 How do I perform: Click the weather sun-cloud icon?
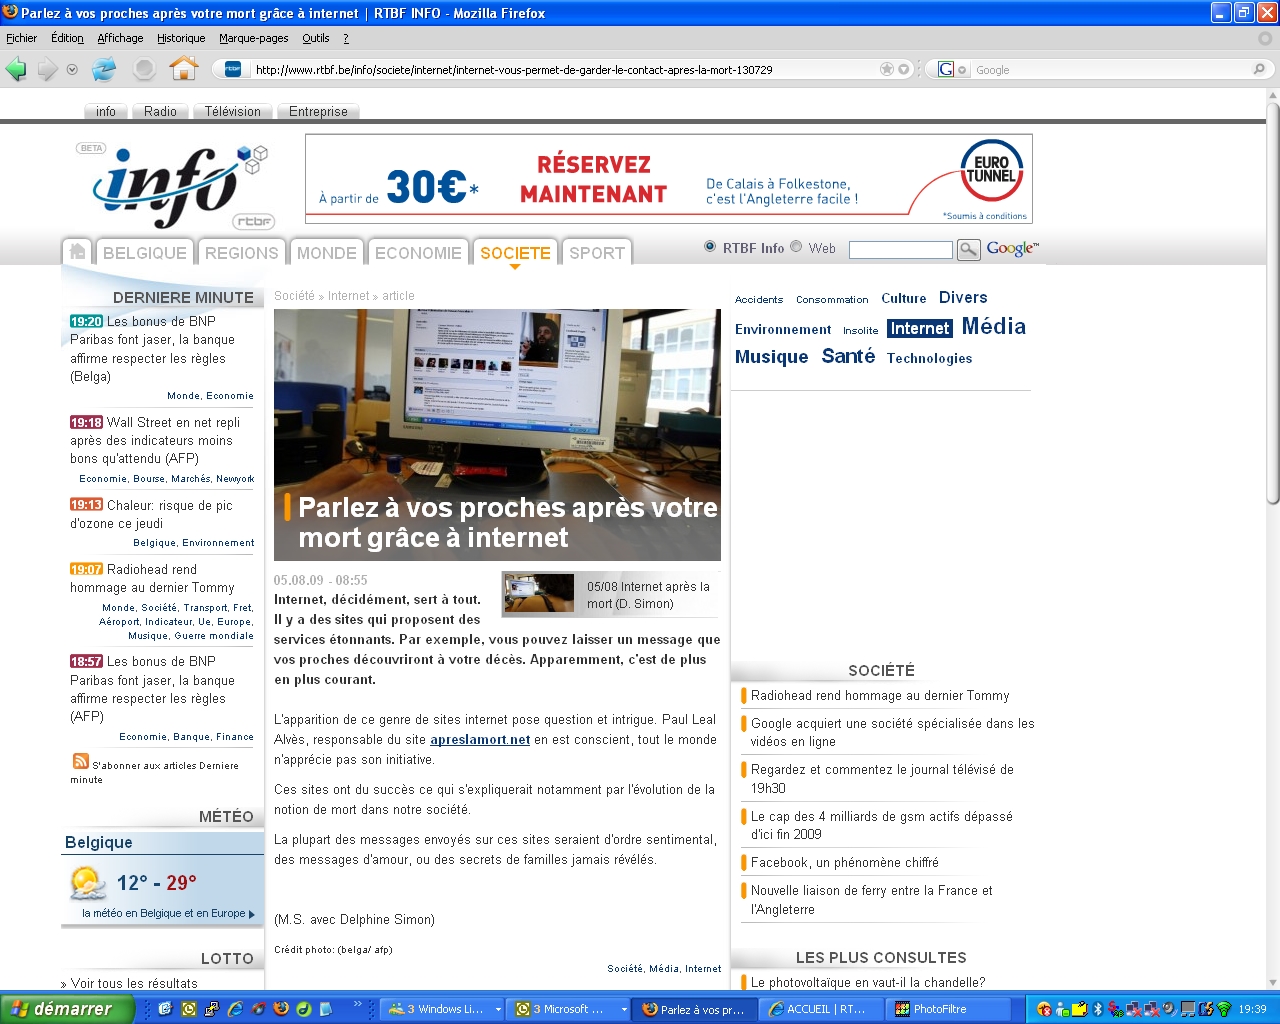tap(88, 883)
